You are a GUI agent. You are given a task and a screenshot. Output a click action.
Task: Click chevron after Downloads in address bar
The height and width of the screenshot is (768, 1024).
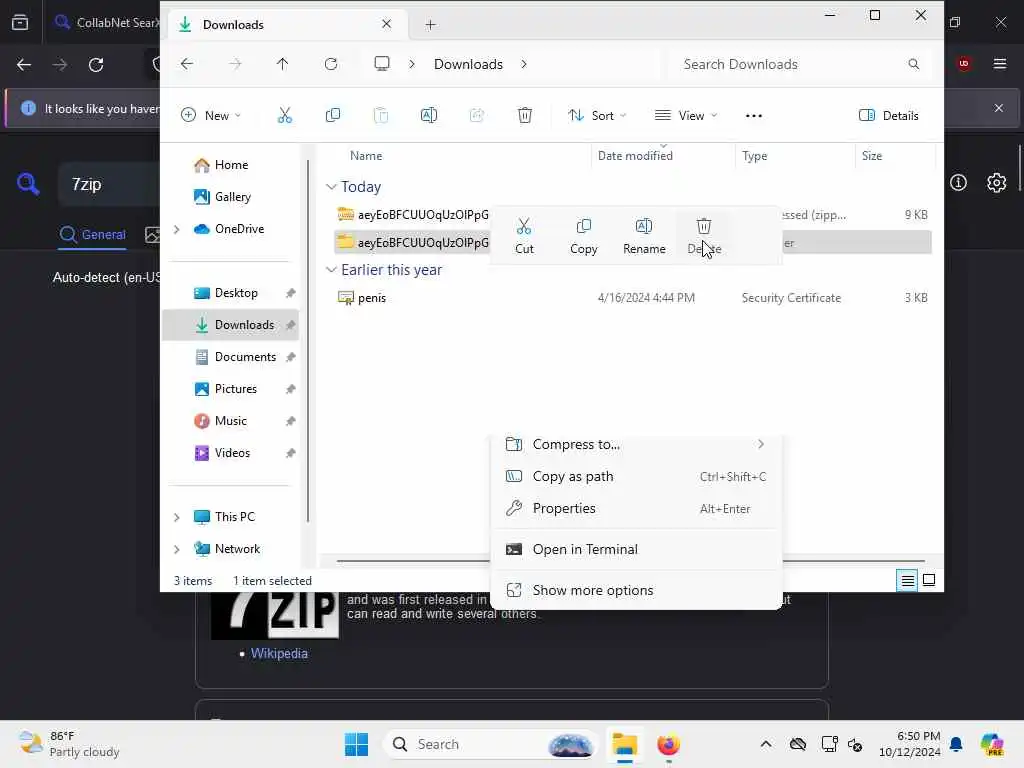[524, 64]
